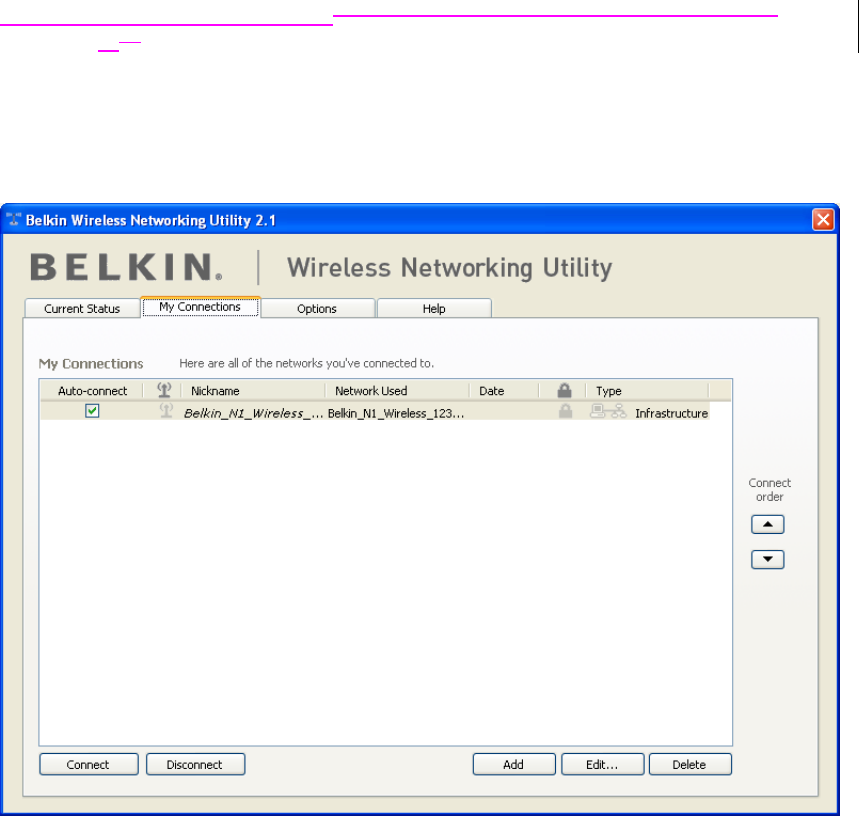
Task: Sort by the Date column header
Action: click(504, 390)
